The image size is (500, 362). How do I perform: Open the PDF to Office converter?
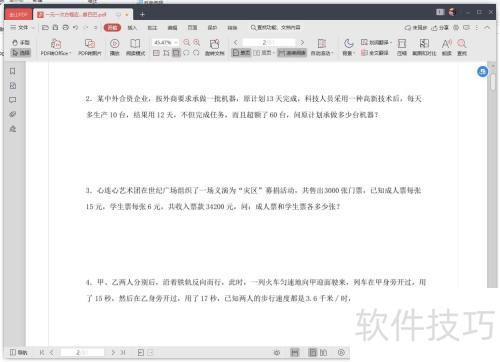tap(56, 47)
